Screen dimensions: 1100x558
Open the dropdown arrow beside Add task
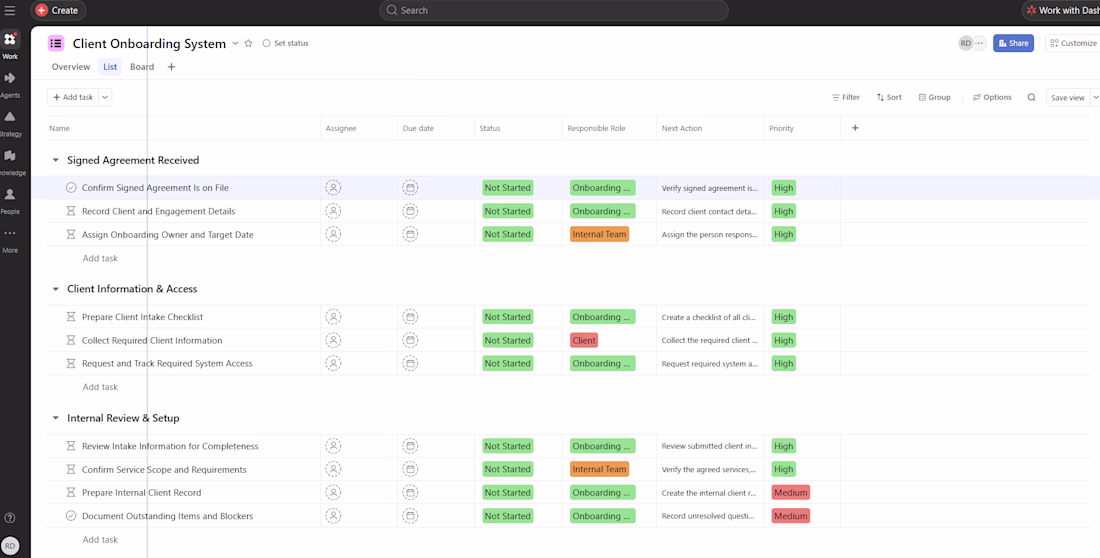[x=105, y=98]
